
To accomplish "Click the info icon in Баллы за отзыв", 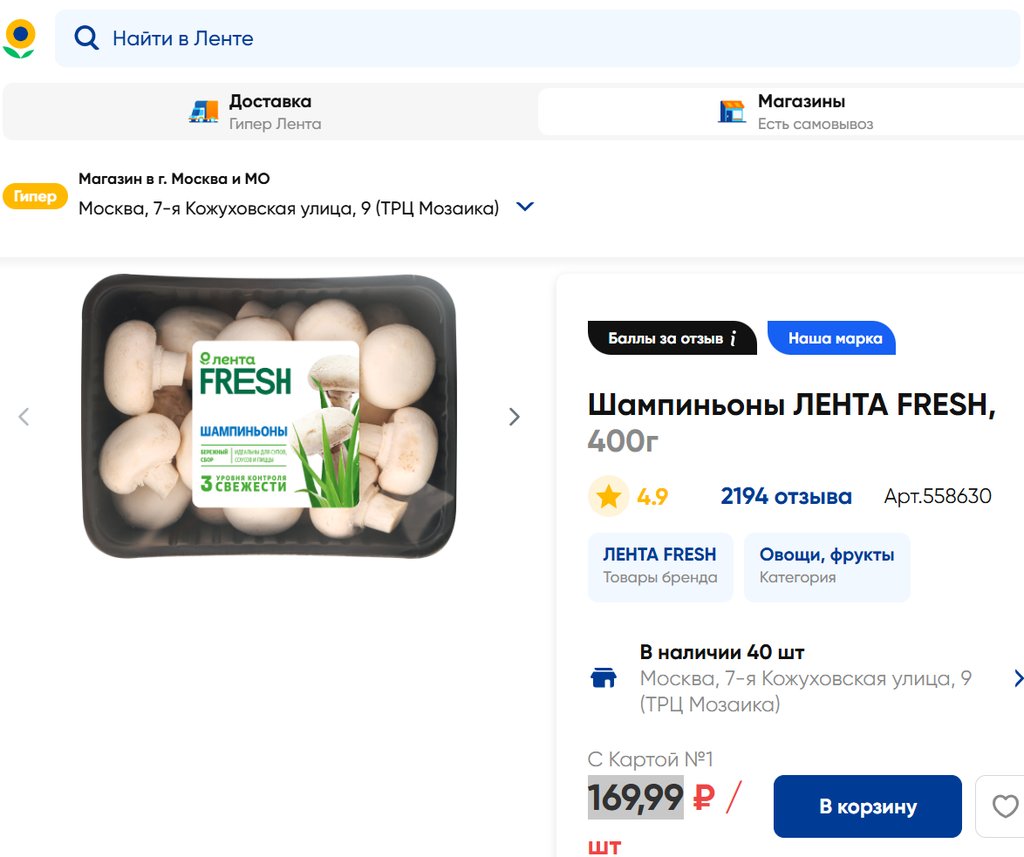I will tap(733, 338).
